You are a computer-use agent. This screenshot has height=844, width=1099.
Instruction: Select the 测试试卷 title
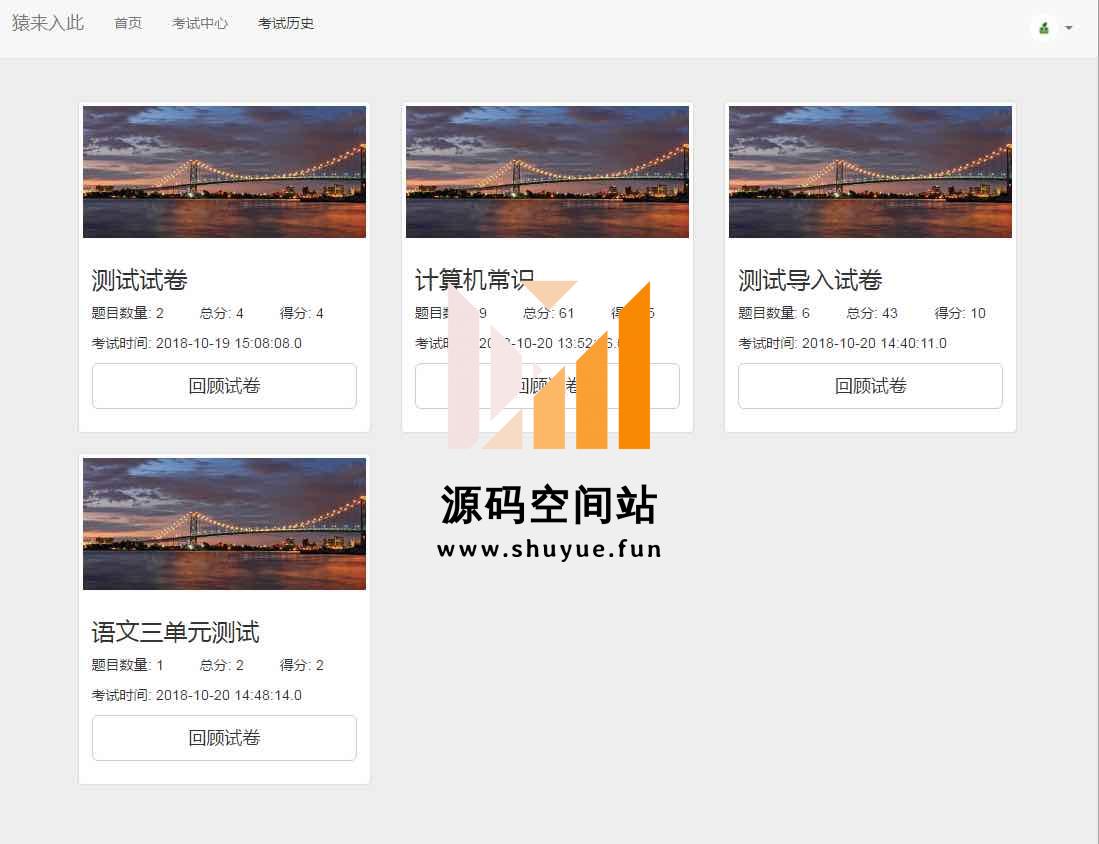(139, 280)
